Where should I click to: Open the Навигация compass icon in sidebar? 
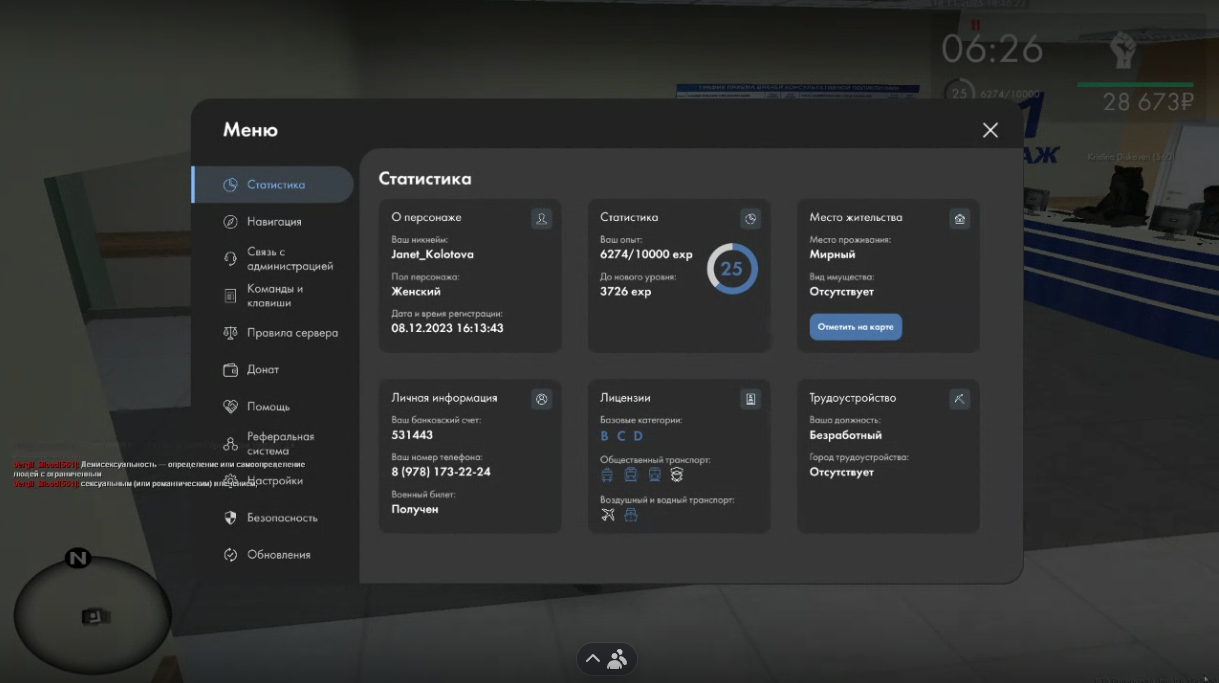pyautogui.click(x=230, y=222)
